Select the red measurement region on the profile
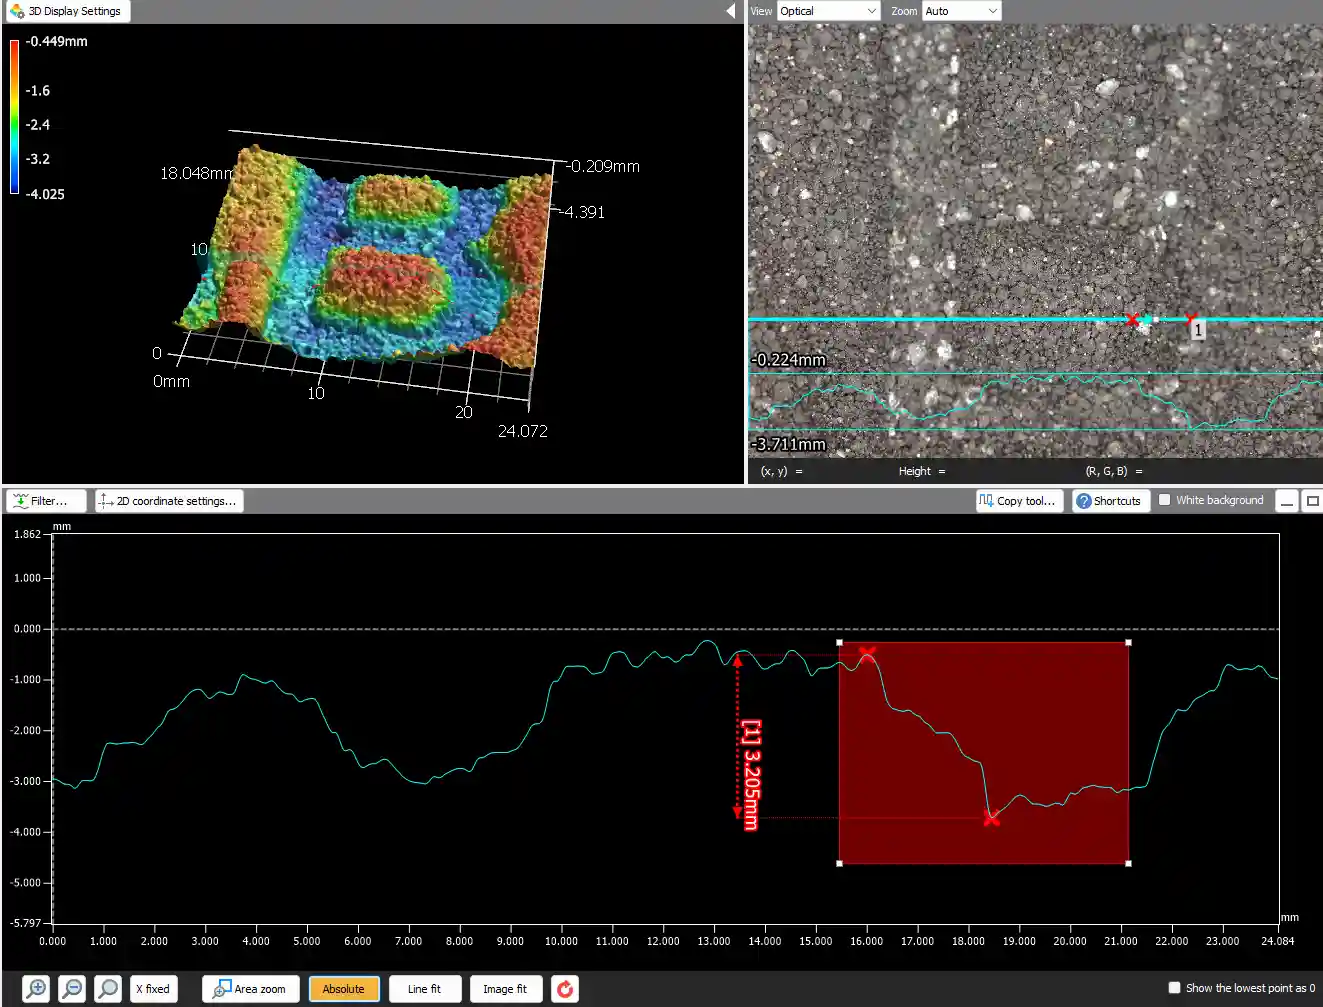1323x1007 pixels. click(x=985, y=753)
